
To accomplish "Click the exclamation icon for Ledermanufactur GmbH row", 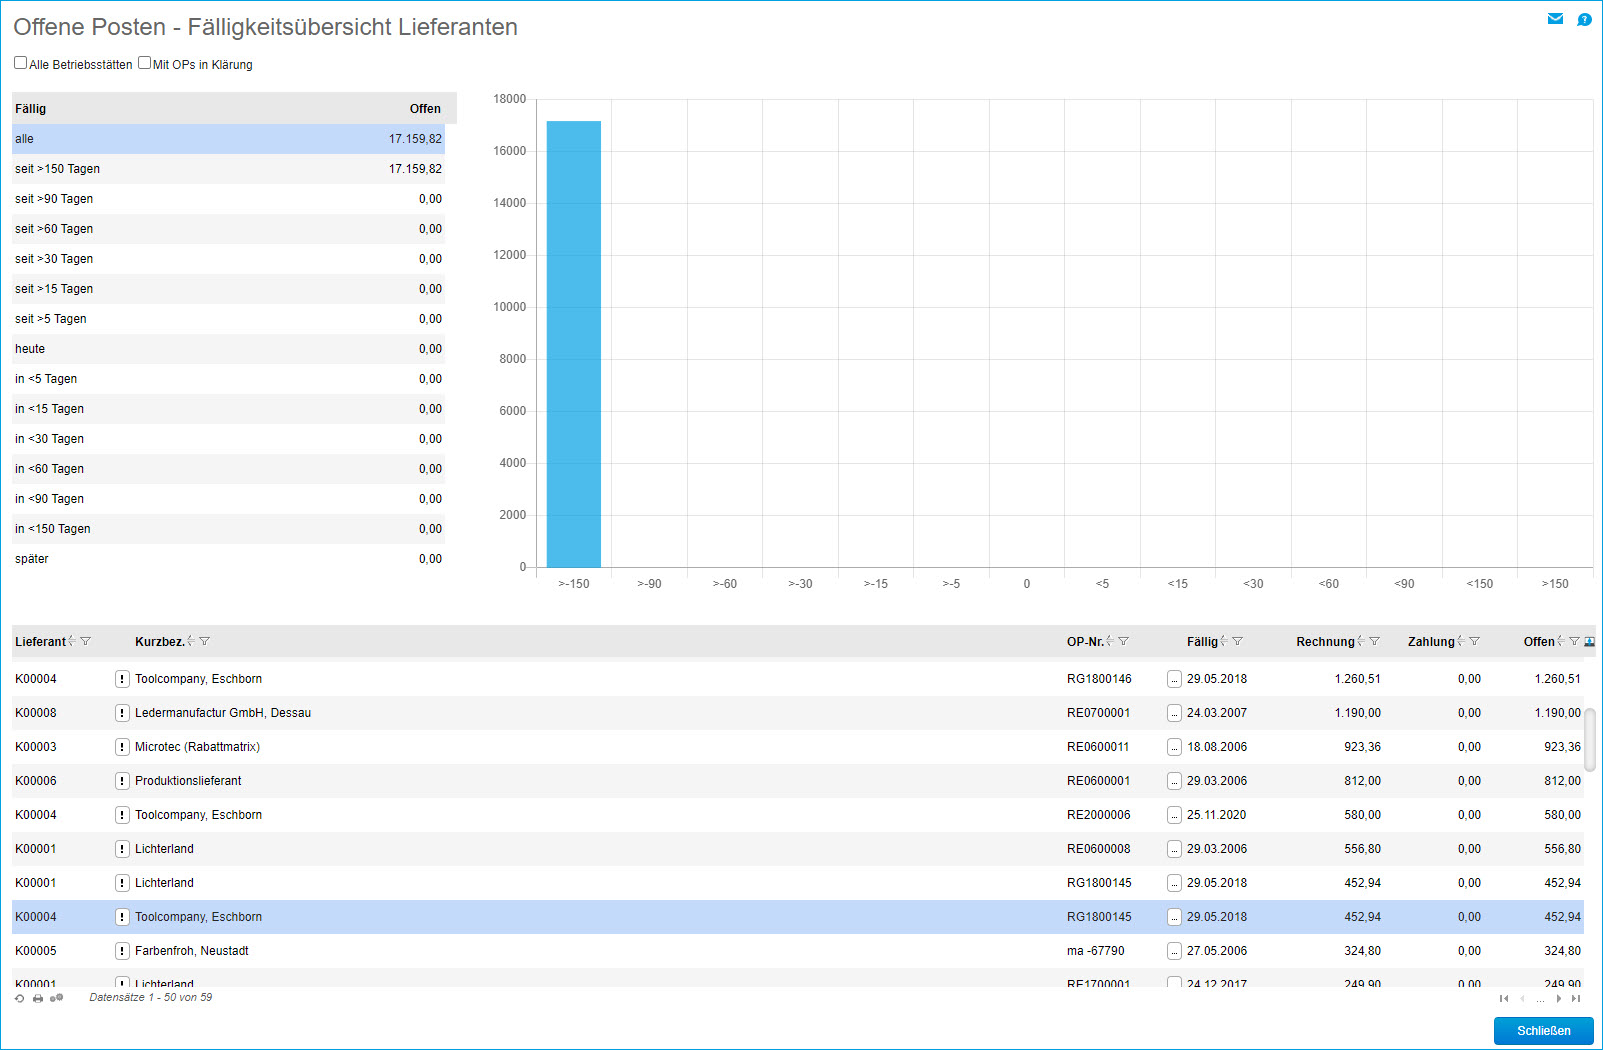I will tap(122, 713).
